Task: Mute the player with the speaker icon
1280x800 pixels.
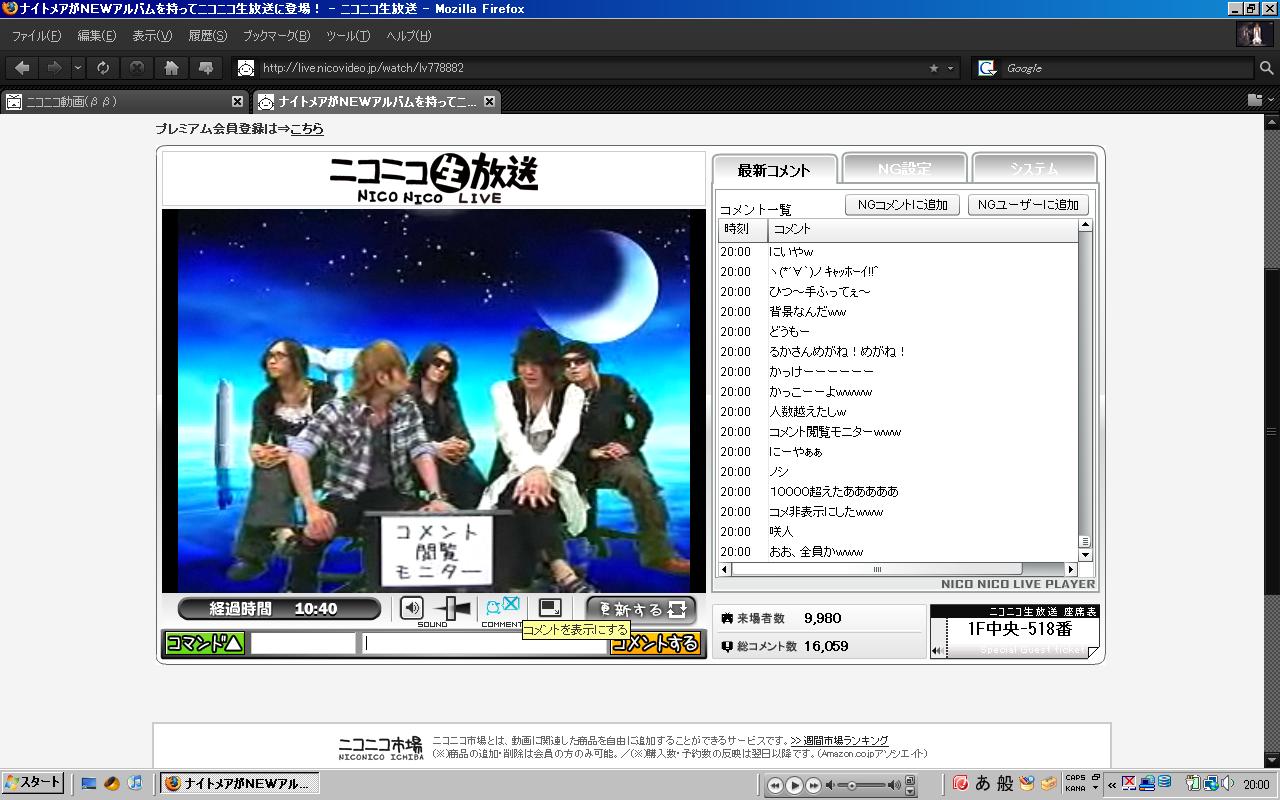Action: point(411,608)
